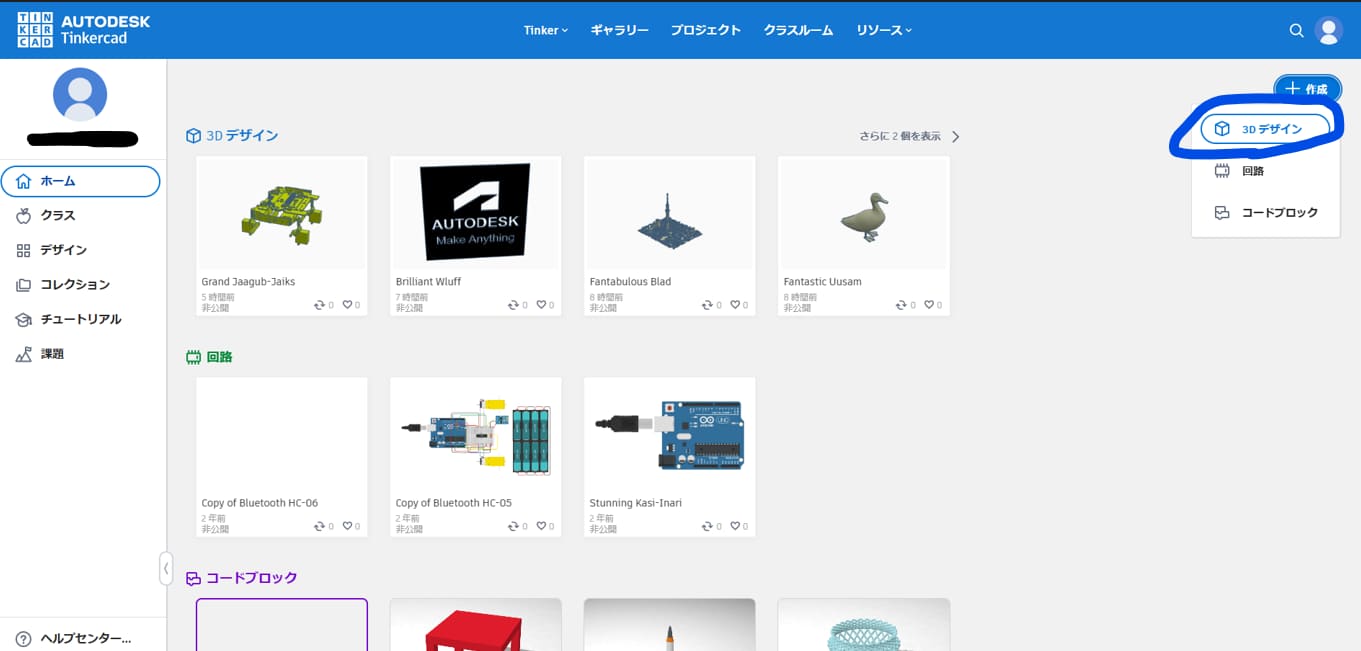Image resolution: width=1361 pixels, height=651 pixels.
Task: Show 2 more 3D designs chevron
Action: point(955,137)
